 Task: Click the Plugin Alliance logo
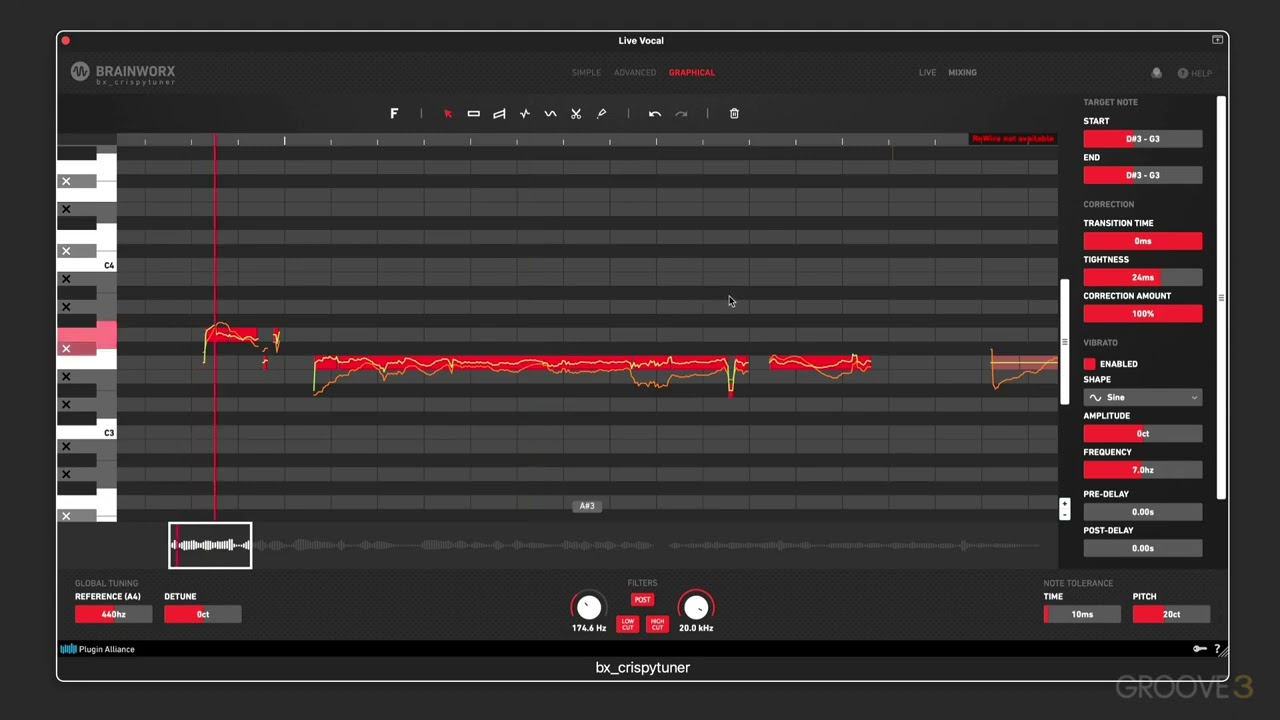click(98, 649)
